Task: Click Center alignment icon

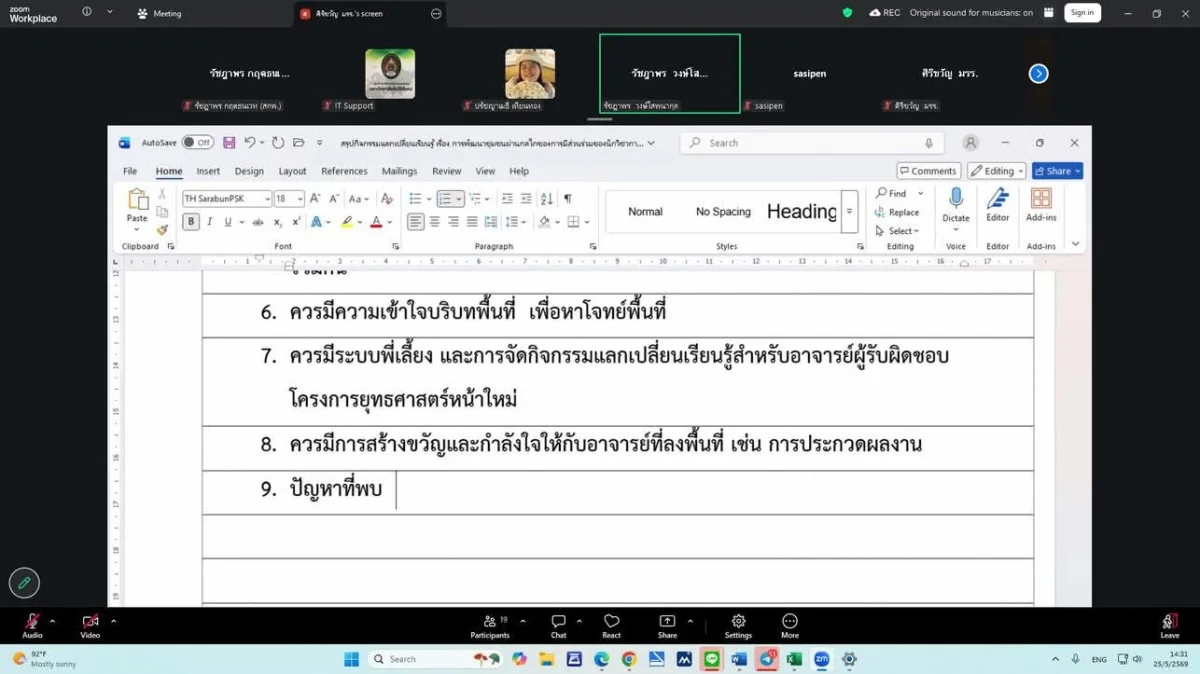Action: coord(434,222)
